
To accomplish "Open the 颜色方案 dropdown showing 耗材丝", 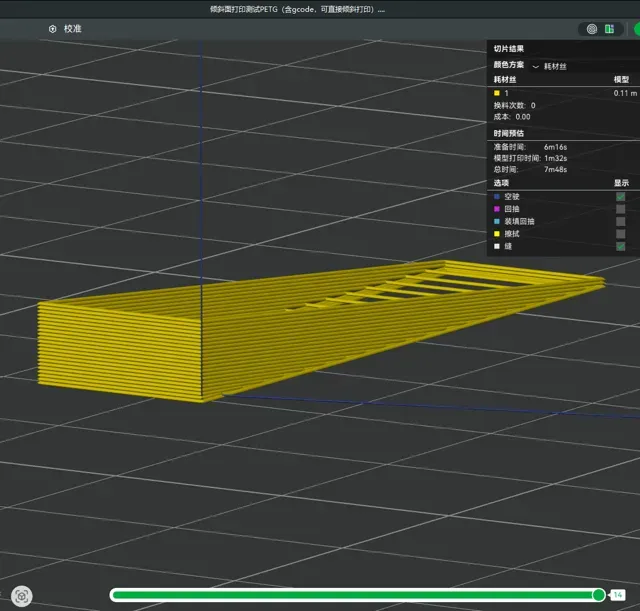I will 583,67.
